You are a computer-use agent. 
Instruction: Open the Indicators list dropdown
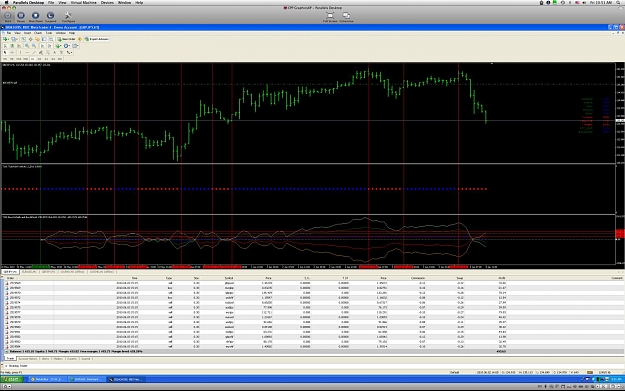(x=59, y=46)
